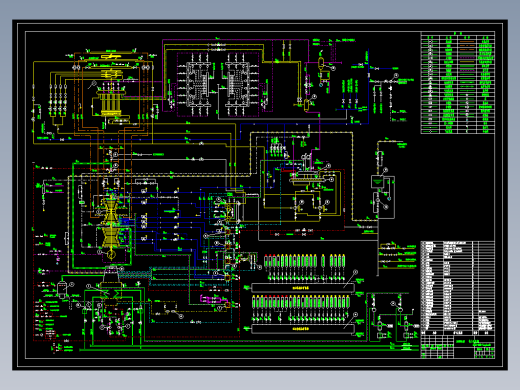The width and height of the screenshot is (520, 390).
Task: Click the title block in the bottom-right corner
Action: click(458, 347)
